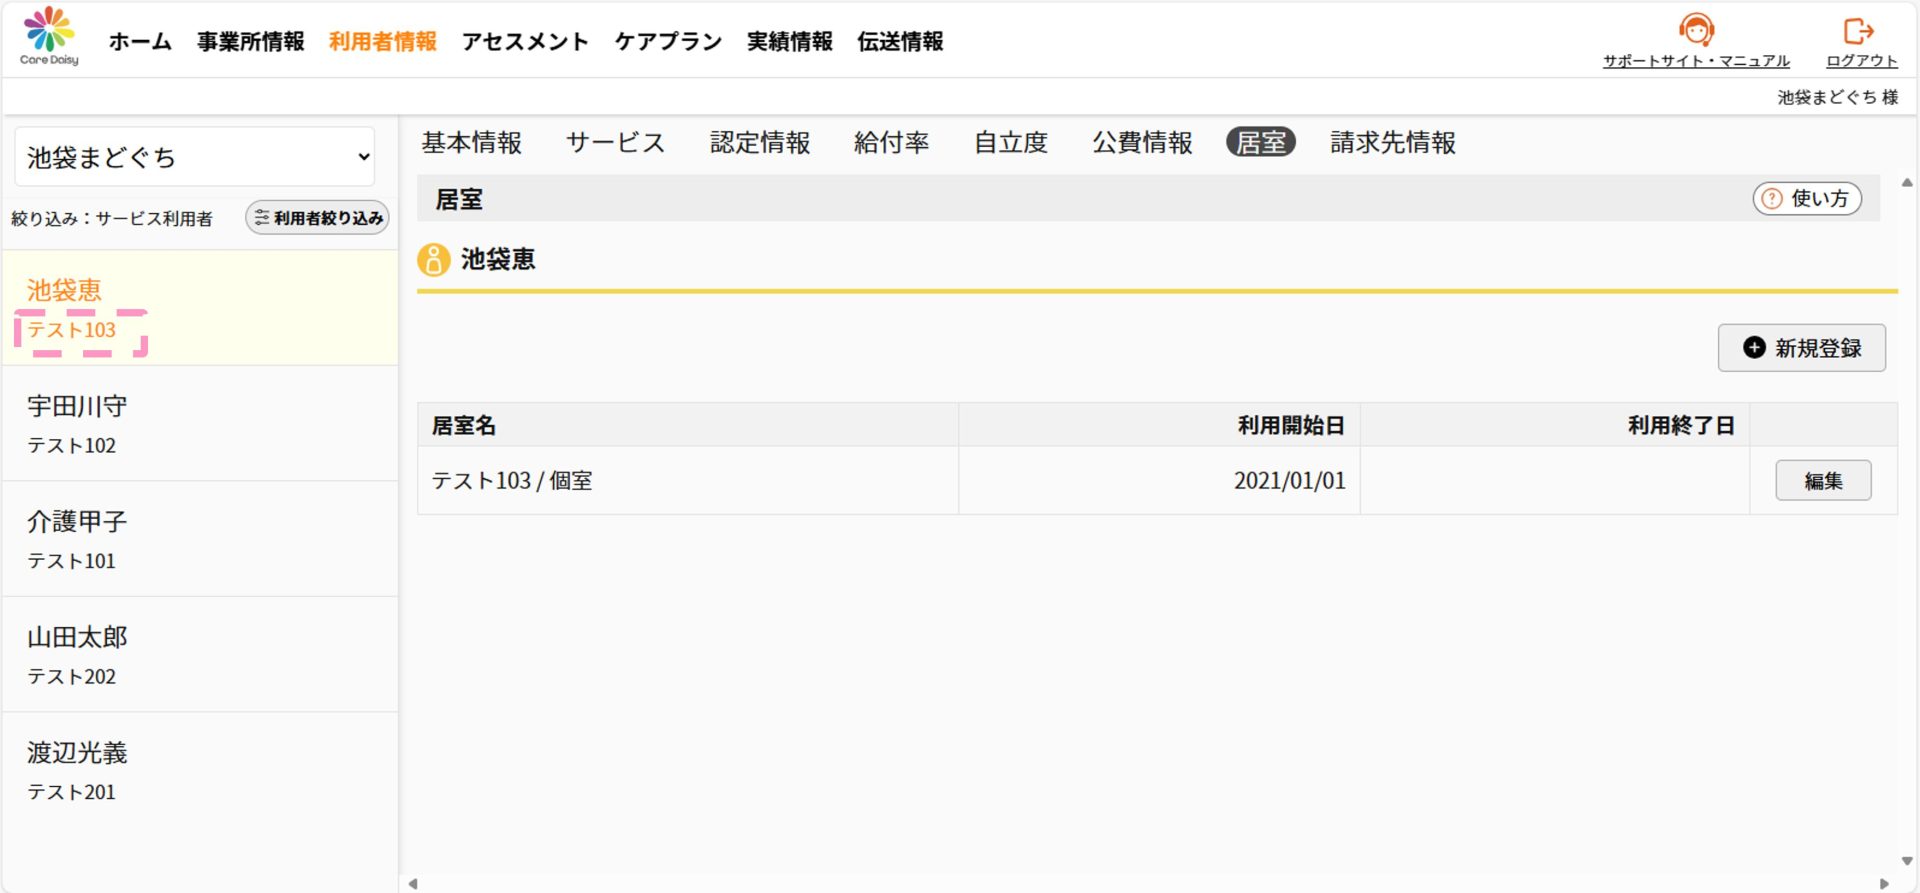Click テスト102 under 宇田川守

pos(72,445)
